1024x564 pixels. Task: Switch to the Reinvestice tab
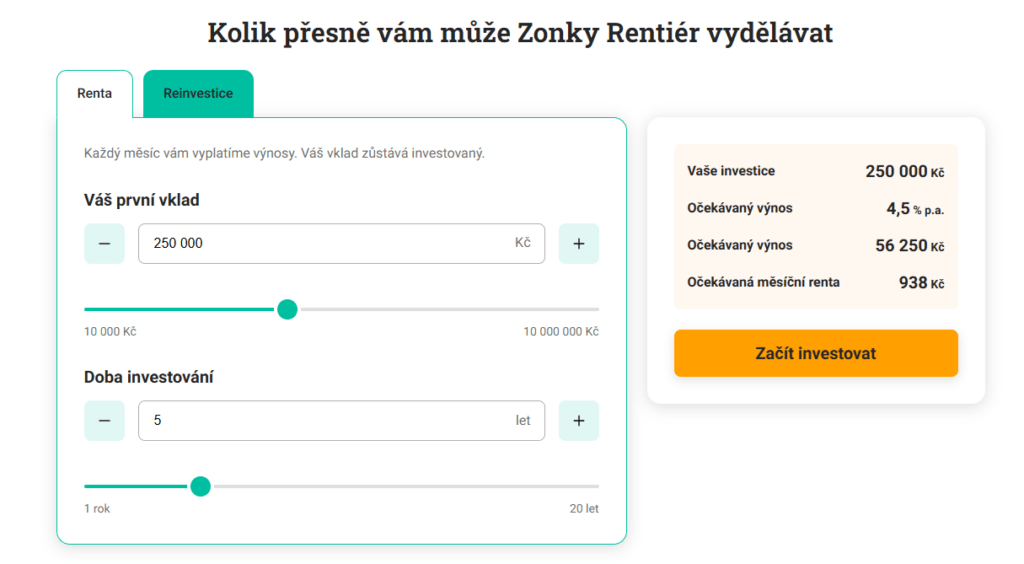click(x=198, y=94)
